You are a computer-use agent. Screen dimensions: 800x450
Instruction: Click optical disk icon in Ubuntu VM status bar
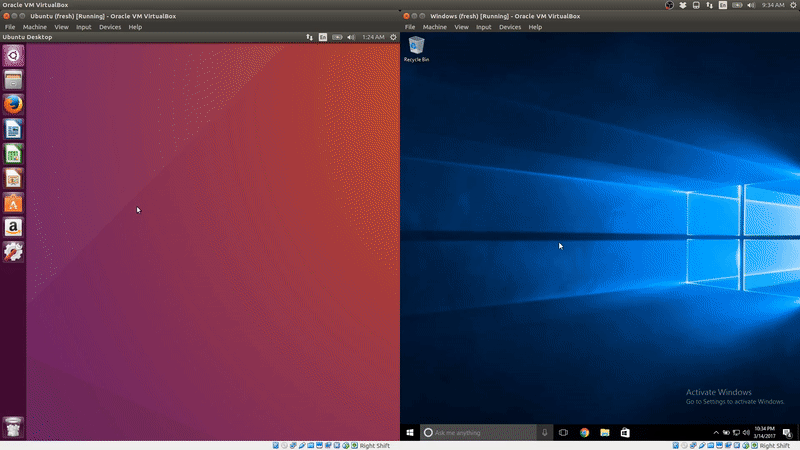click(284, 445)
